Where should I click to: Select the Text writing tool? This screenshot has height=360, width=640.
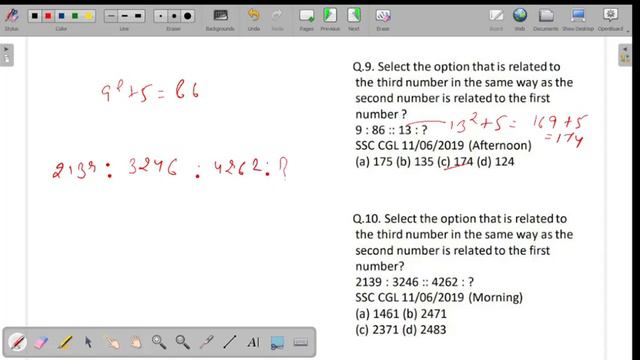(253, 342)
